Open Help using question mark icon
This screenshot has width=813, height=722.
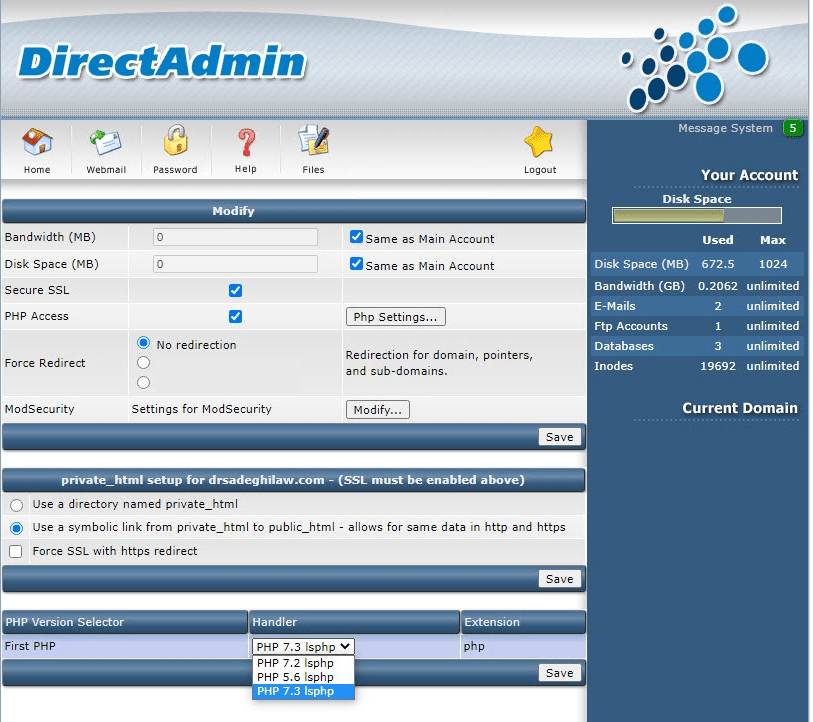[x=246, y=143]
